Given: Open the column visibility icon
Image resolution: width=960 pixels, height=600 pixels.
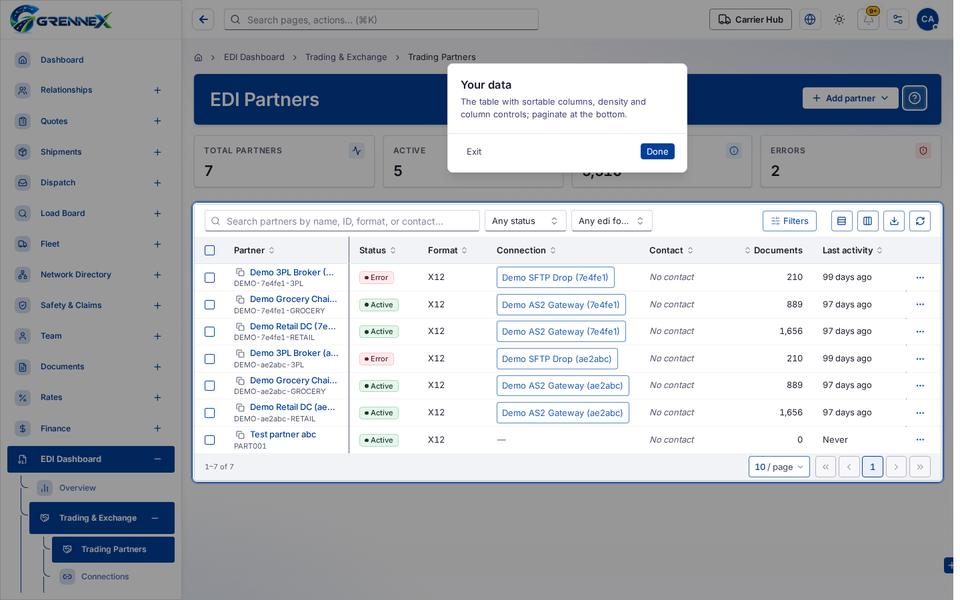Looking at the screenshot, I should pyautogui.click(x=868, y=221).
